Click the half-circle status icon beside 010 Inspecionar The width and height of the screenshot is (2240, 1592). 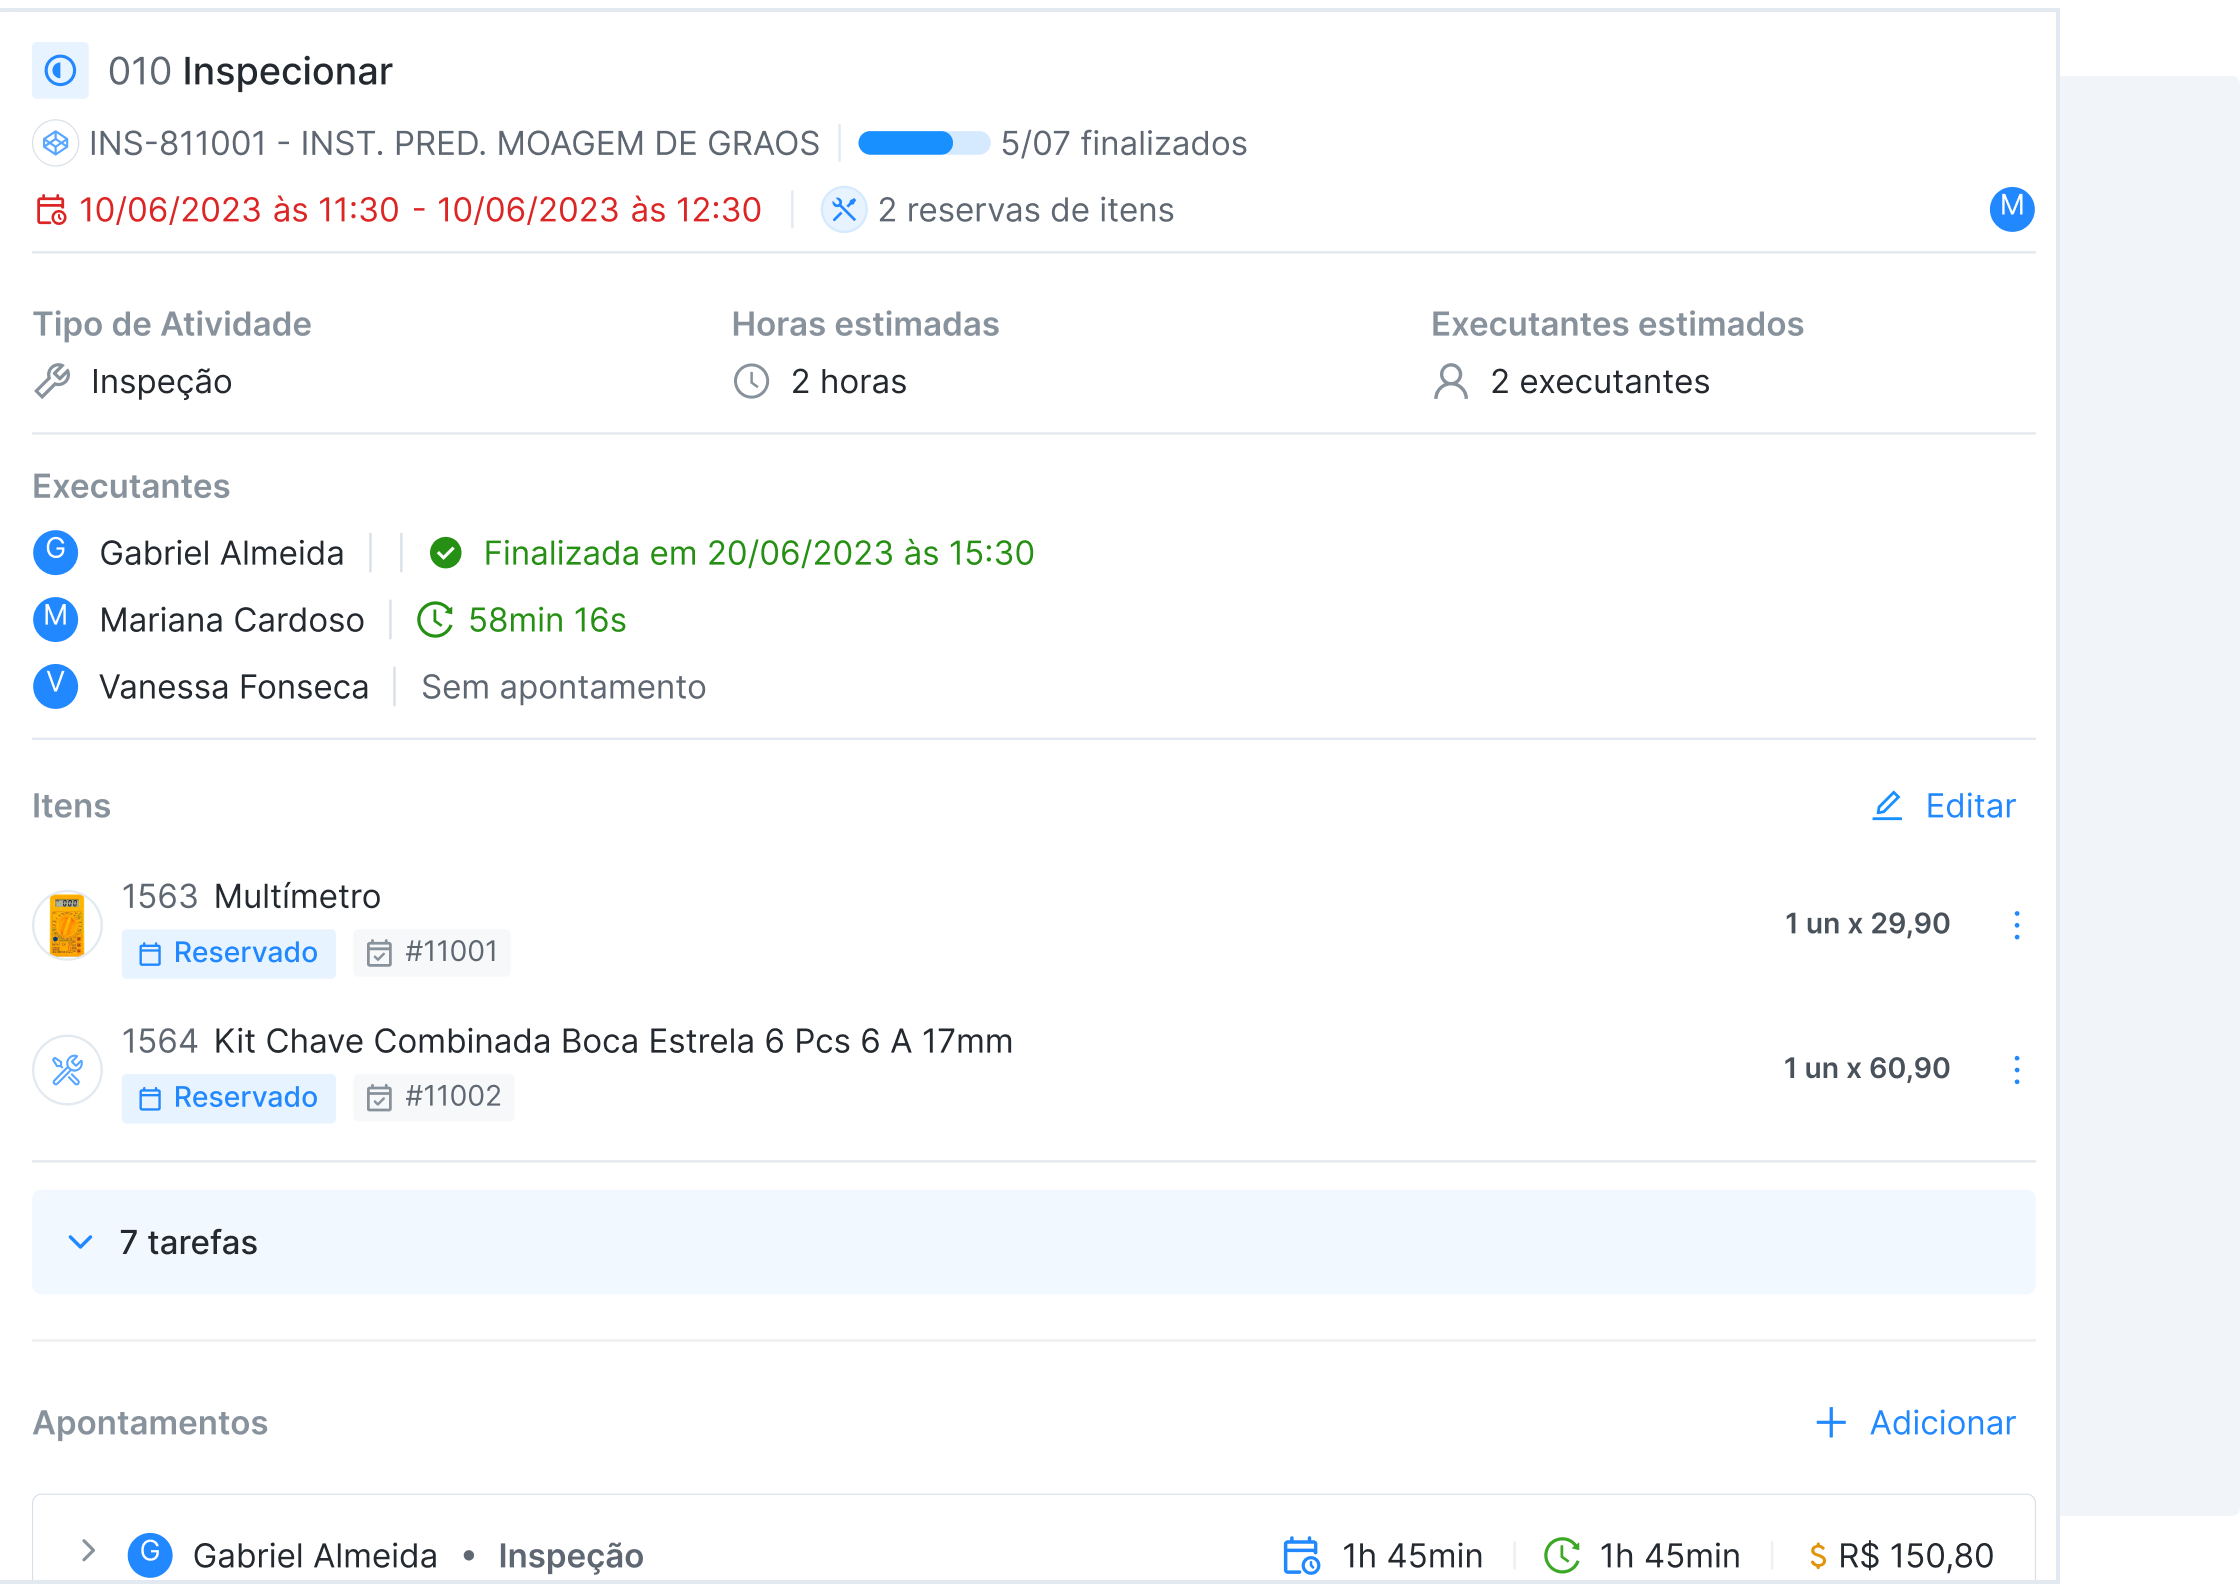[x=60, y=71]
